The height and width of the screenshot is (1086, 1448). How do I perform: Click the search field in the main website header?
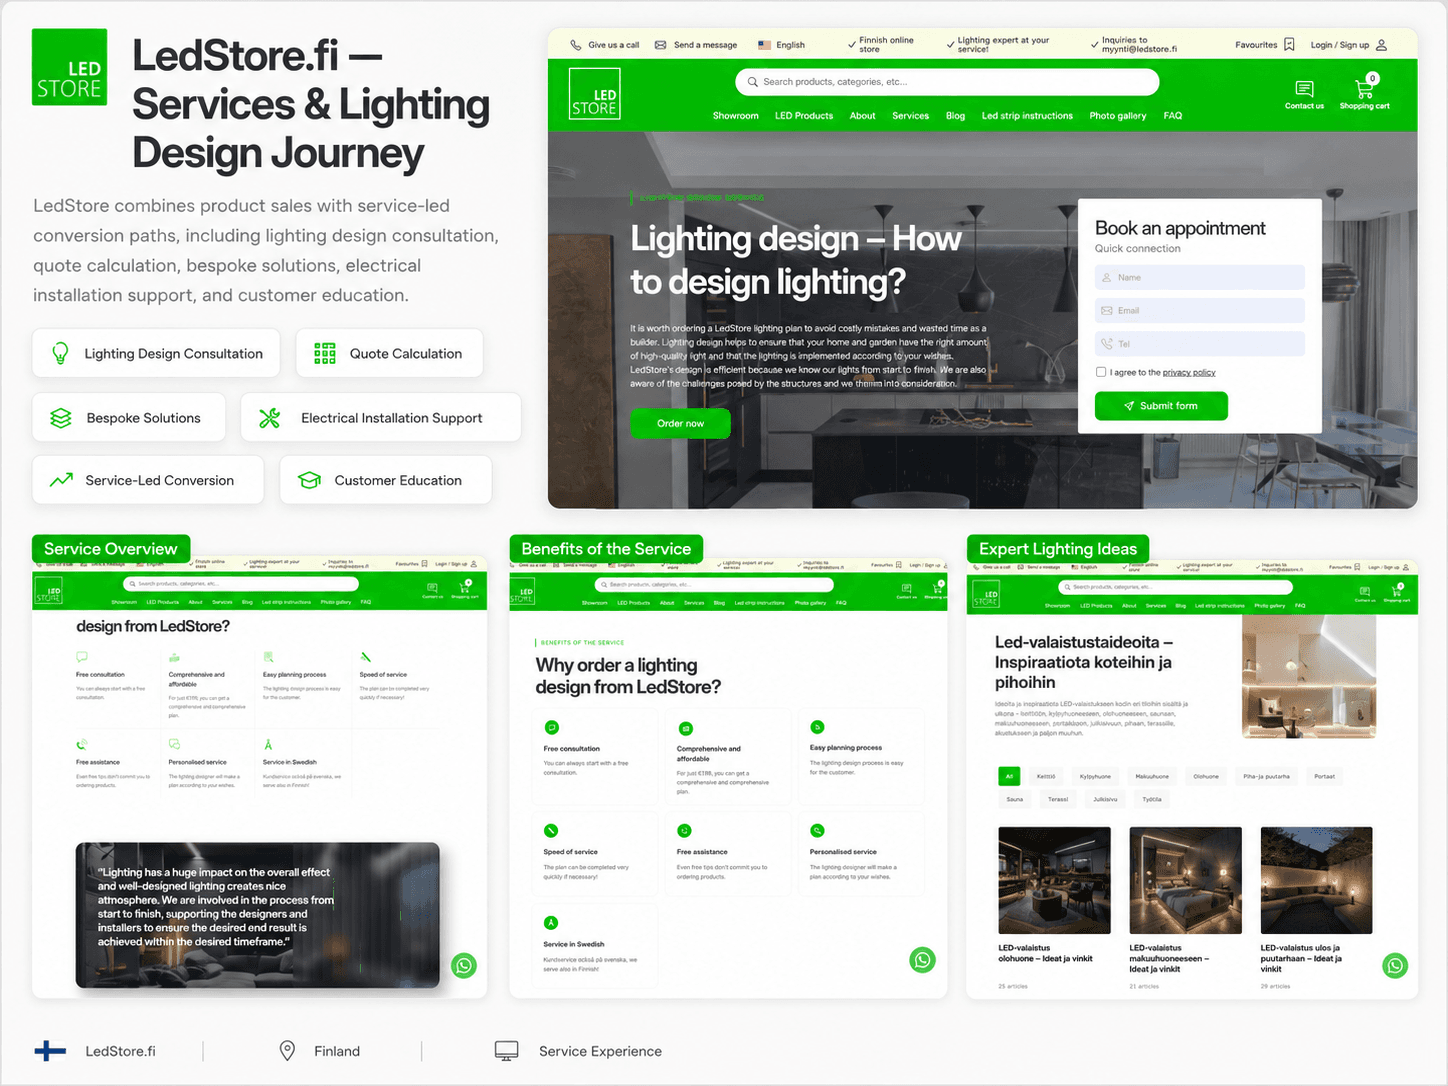pyautogui.click(x=948, y=82)
